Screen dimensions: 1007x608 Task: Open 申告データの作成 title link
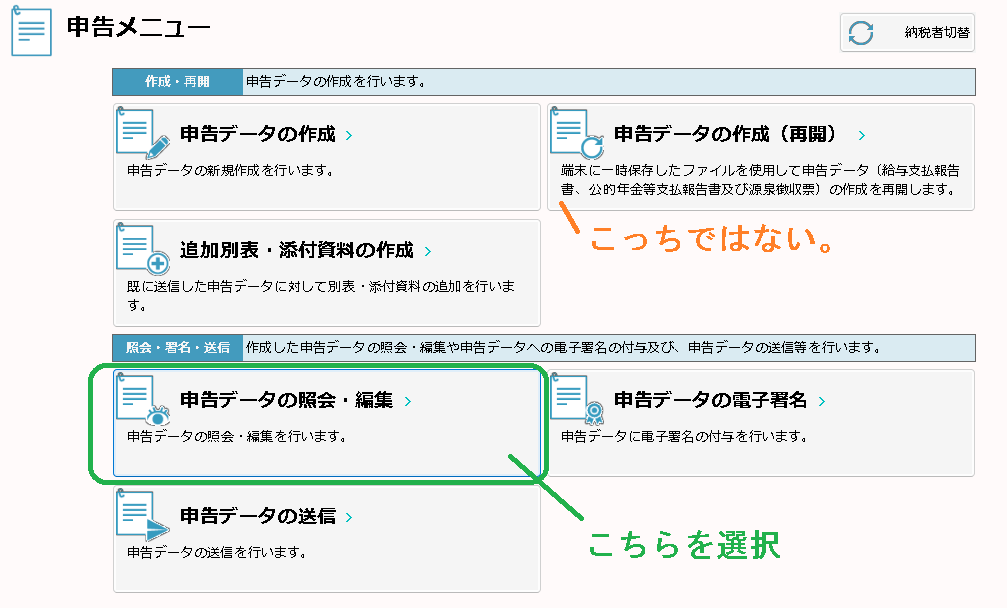(x=258, y=135)
